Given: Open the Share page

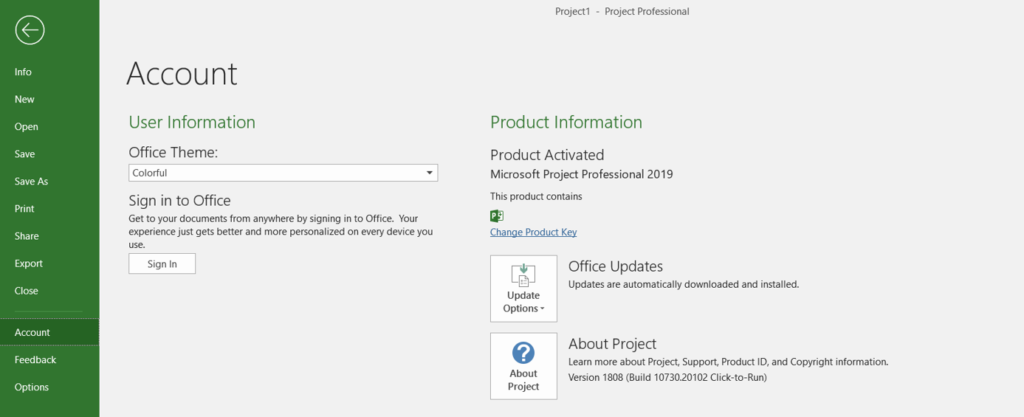Looking at the screenshot, I should coord(26,236).
